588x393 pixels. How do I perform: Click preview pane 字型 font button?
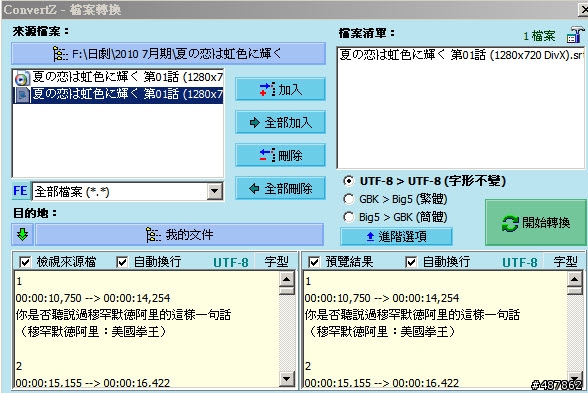(565, 262)
